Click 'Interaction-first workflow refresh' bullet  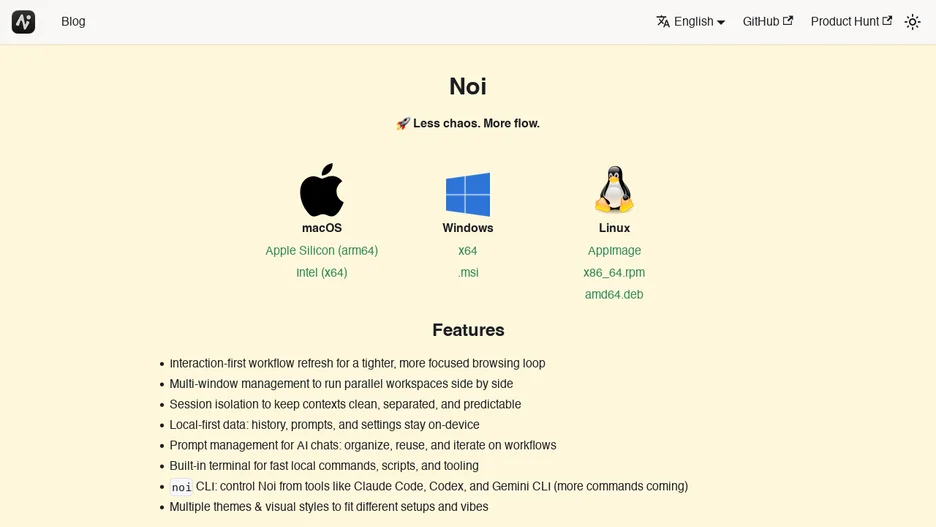(x=357, y=363)
